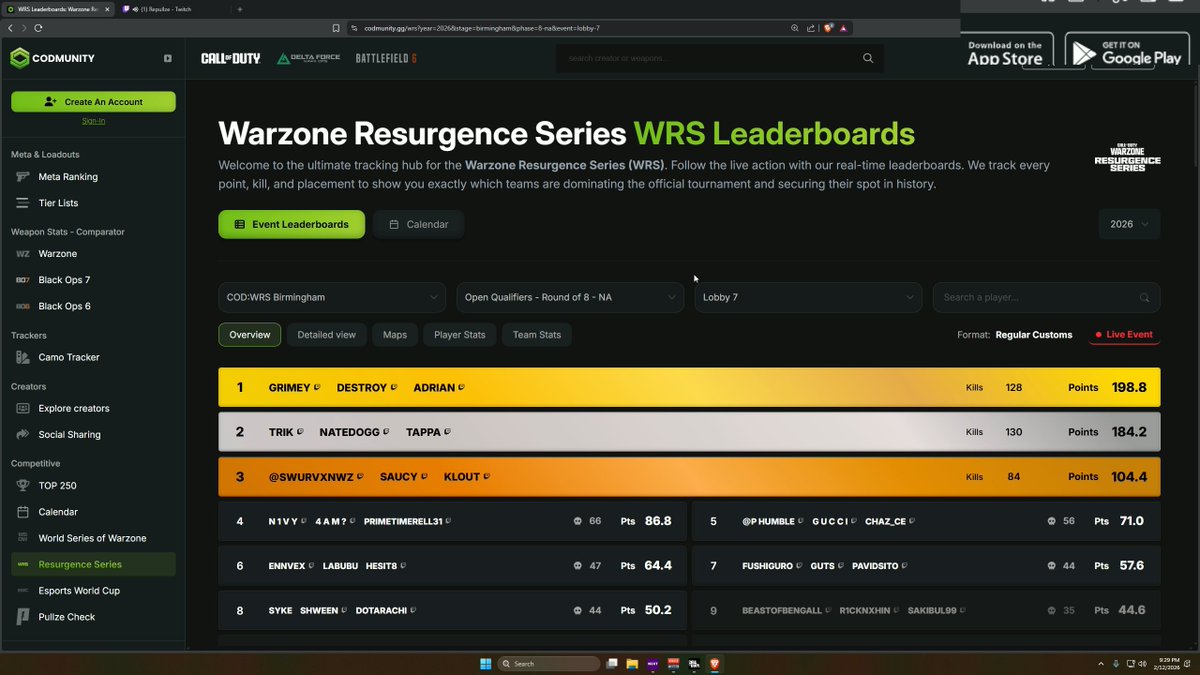The width and height of the screenshot is (1200, 675).
Task: Open Black Ops 7 weapon stats
Action: coord(93,280)
